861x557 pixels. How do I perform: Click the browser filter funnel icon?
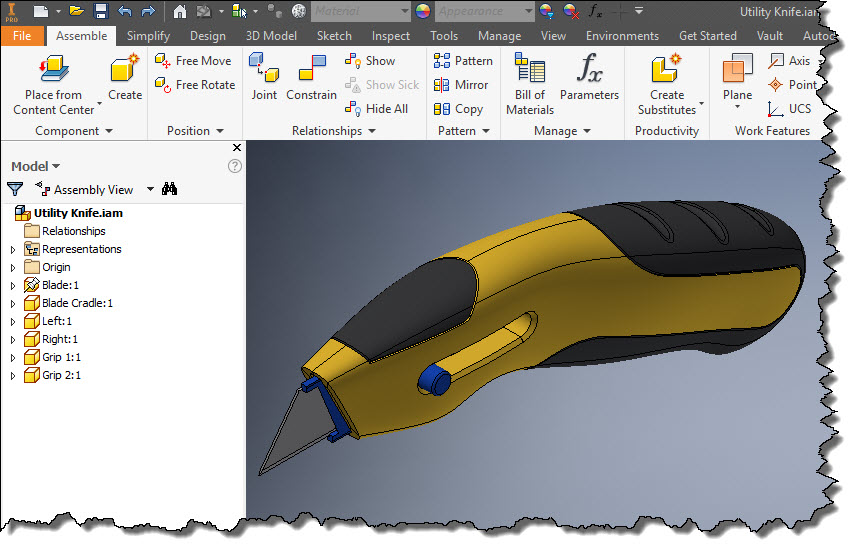[15, 189]
